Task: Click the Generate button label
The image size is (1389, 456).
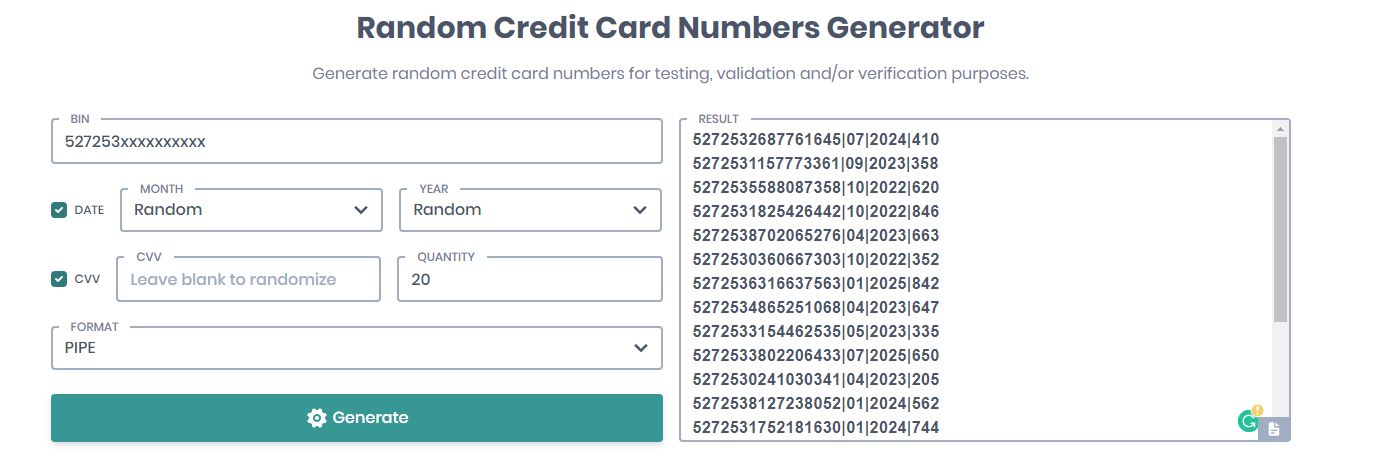Action: [x=370, y=418]
